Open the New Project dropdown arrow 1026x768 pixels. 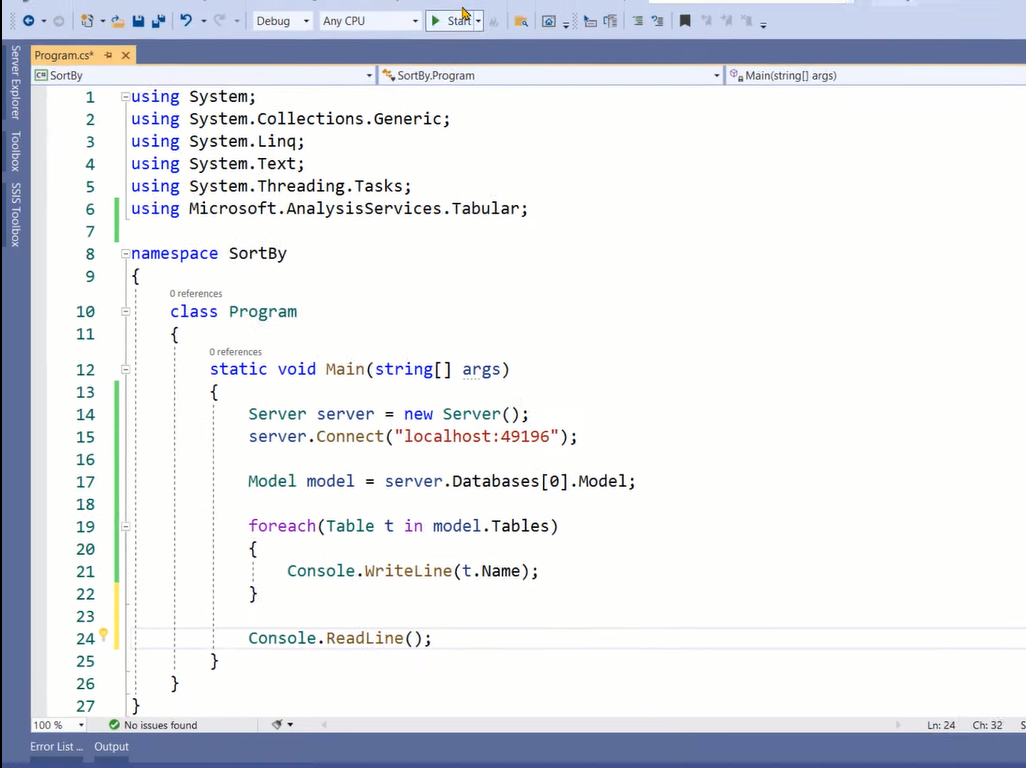103,21
